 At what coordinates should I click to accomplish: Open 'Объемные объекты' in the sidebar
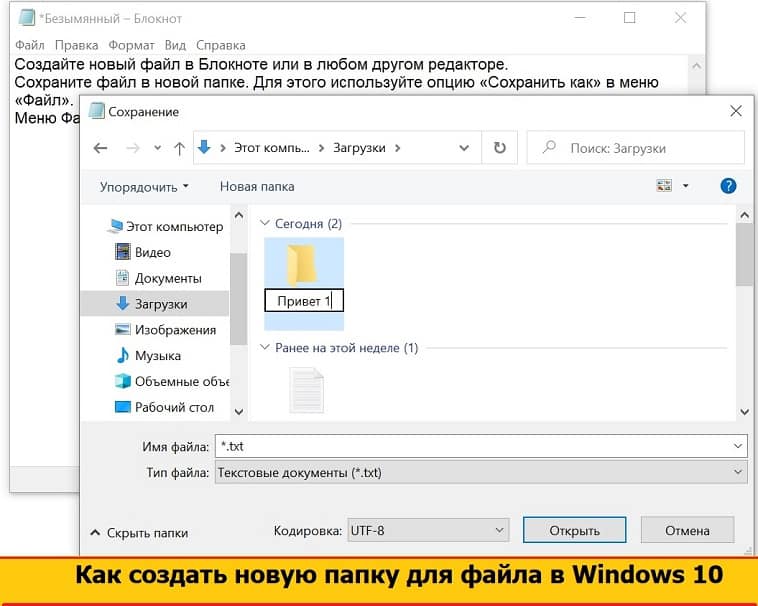tap(172, 381)
